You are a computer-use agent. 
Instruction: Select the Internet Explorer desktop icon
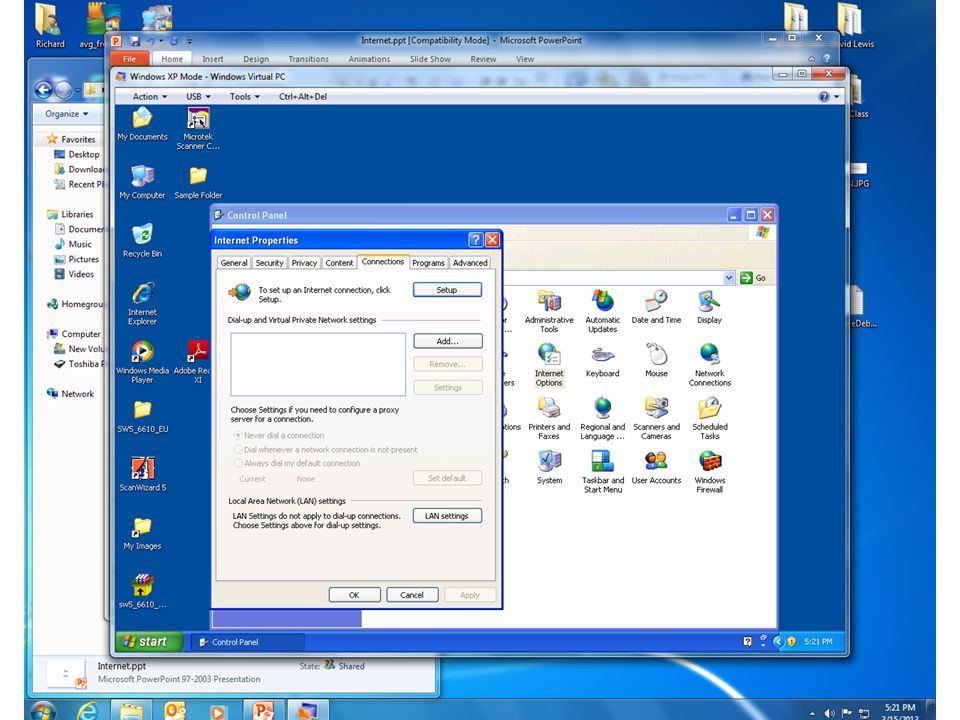(142, 304)
